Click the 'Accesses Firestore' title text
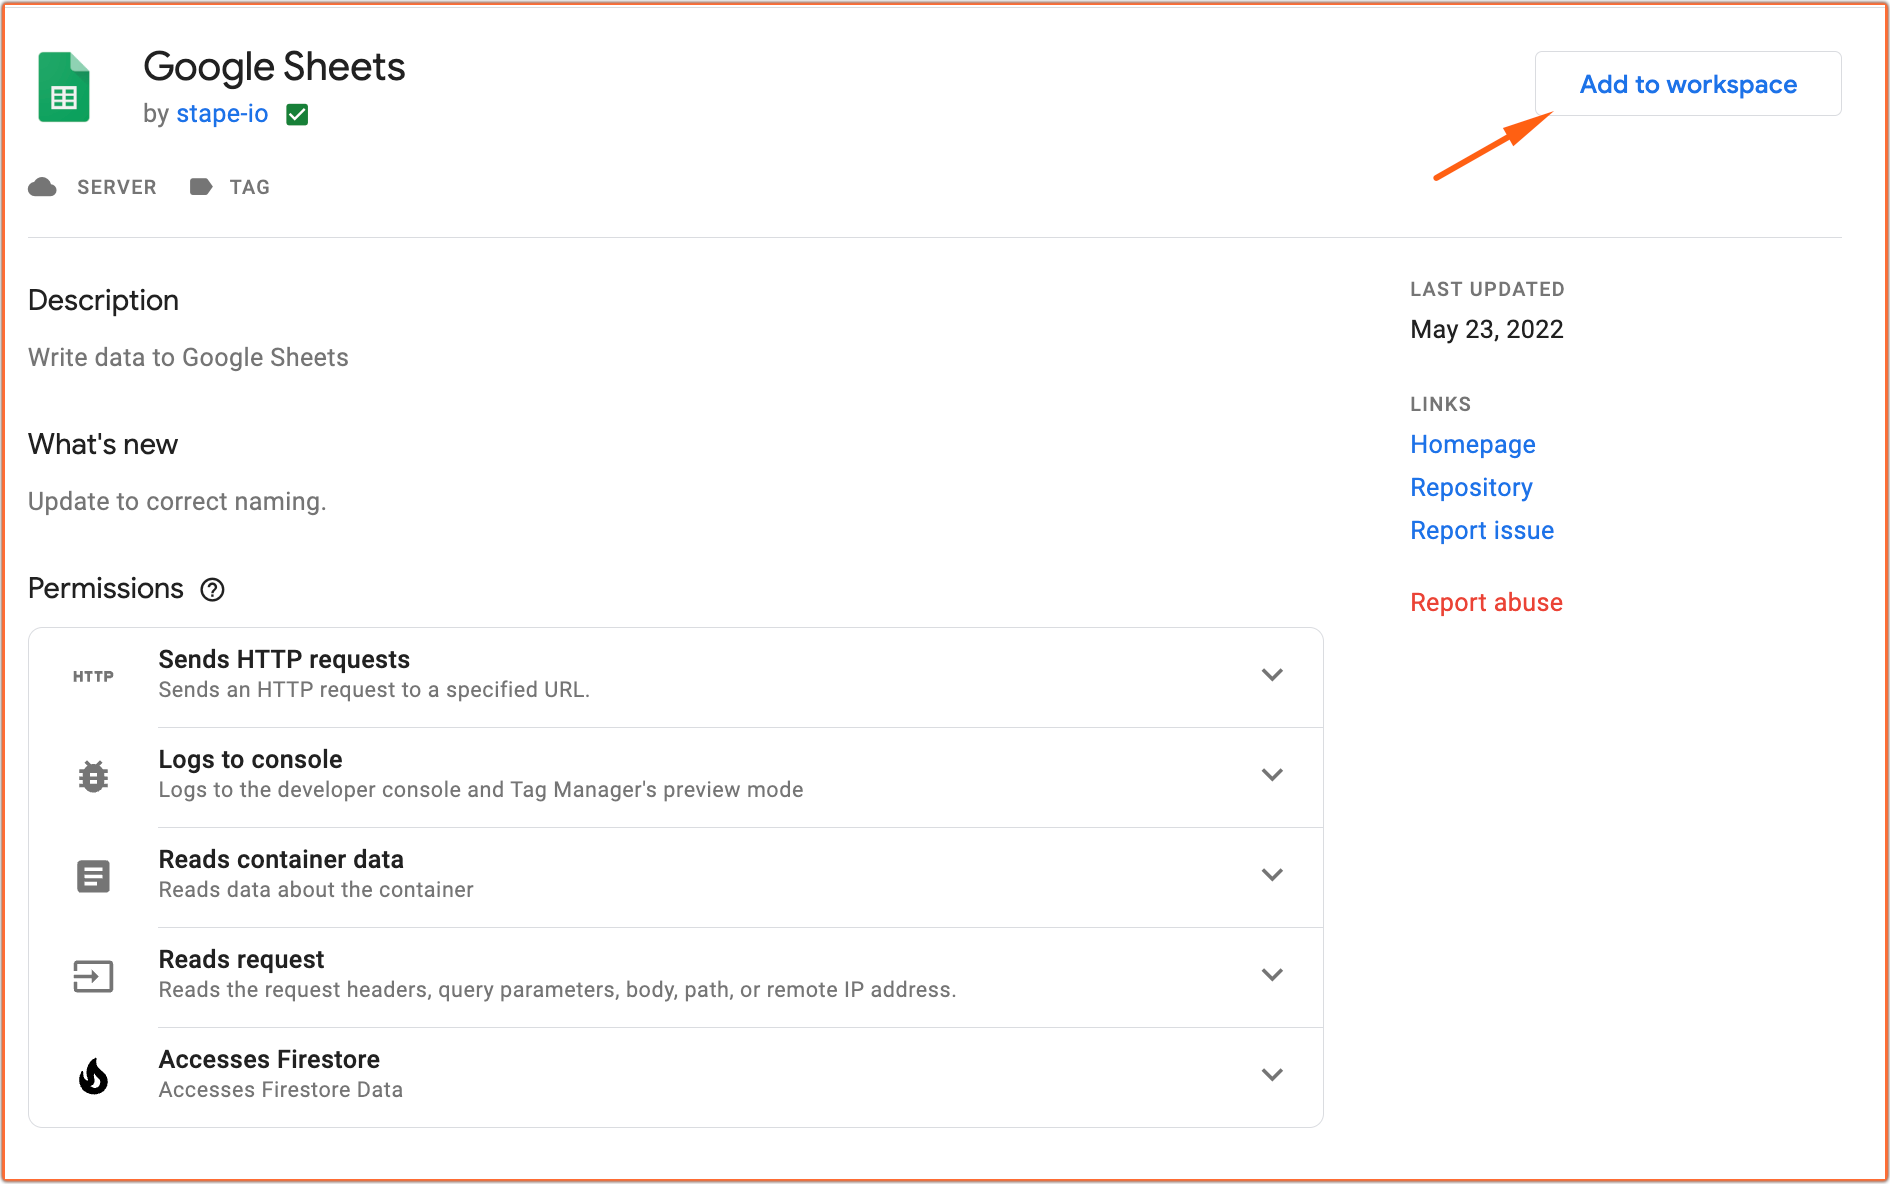The image size is (1890, 1184). [x=269, y=1060]
